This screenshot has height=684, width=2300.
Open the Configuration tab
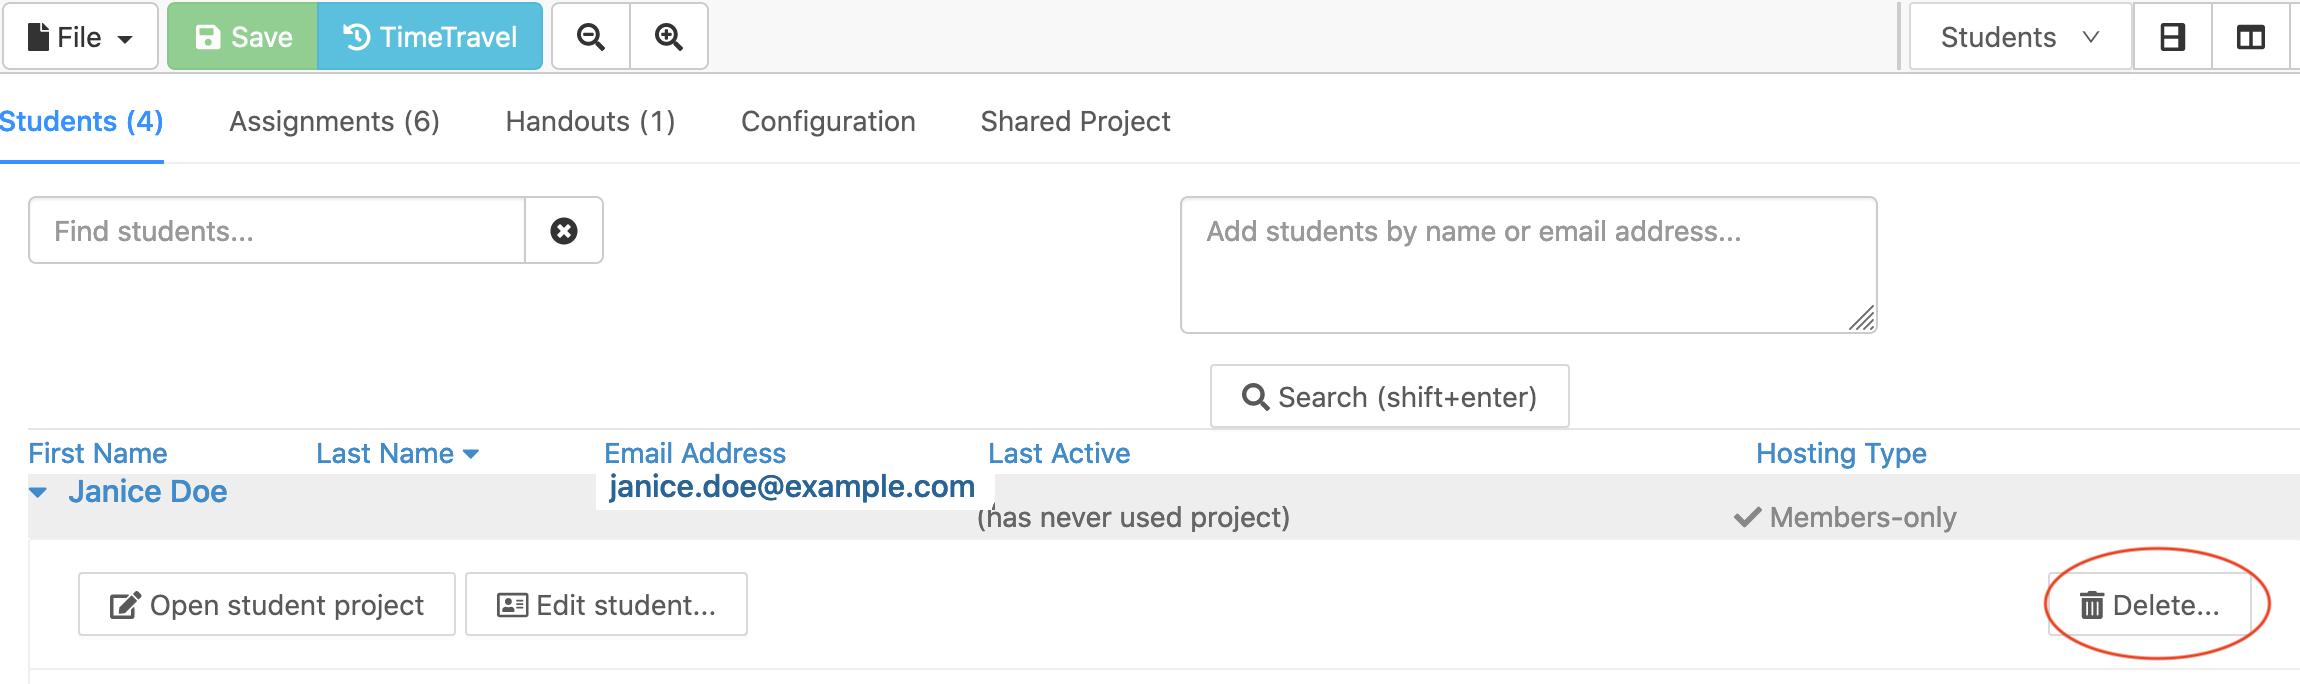point(828,122)
